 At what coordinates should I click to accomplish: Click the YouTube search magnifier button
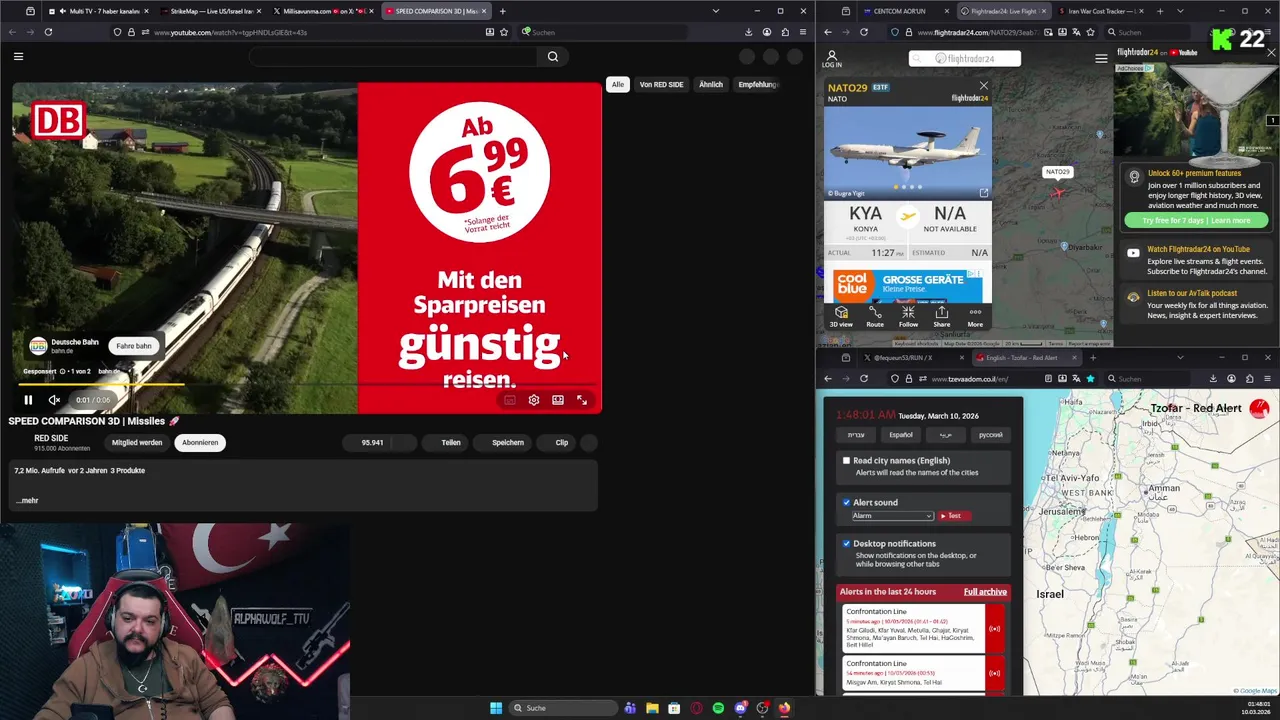pyautogui.click(x=553, y=57)
